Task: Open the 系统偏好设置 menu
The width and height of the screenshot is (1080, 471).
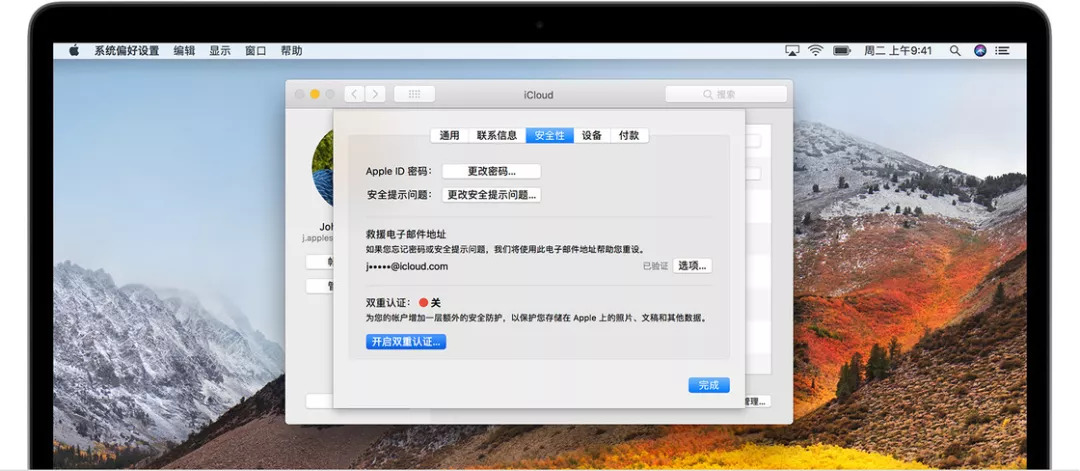Action: (x=127, y=51)
